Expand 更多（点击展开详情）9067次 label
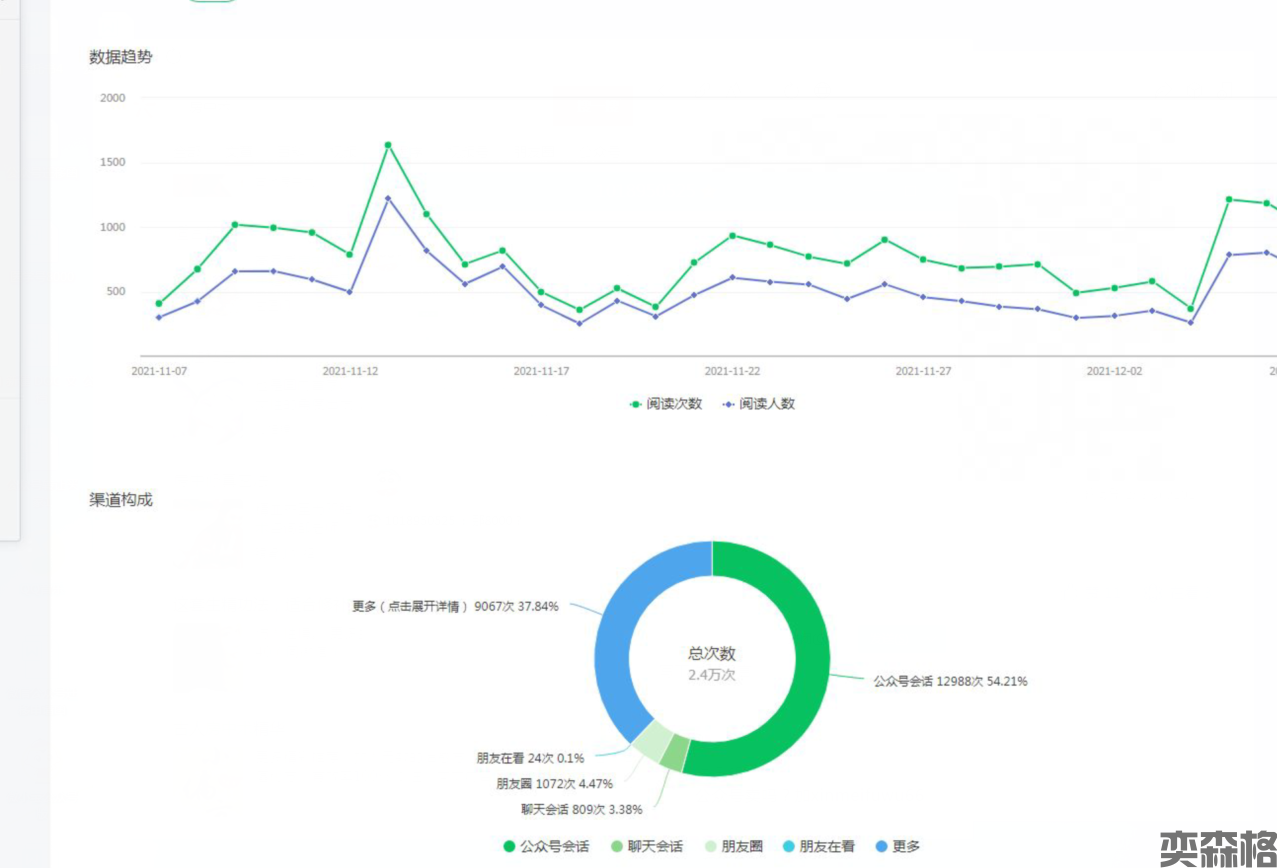Viewport: 1277px width, 868px height. (x=455, y=606)
